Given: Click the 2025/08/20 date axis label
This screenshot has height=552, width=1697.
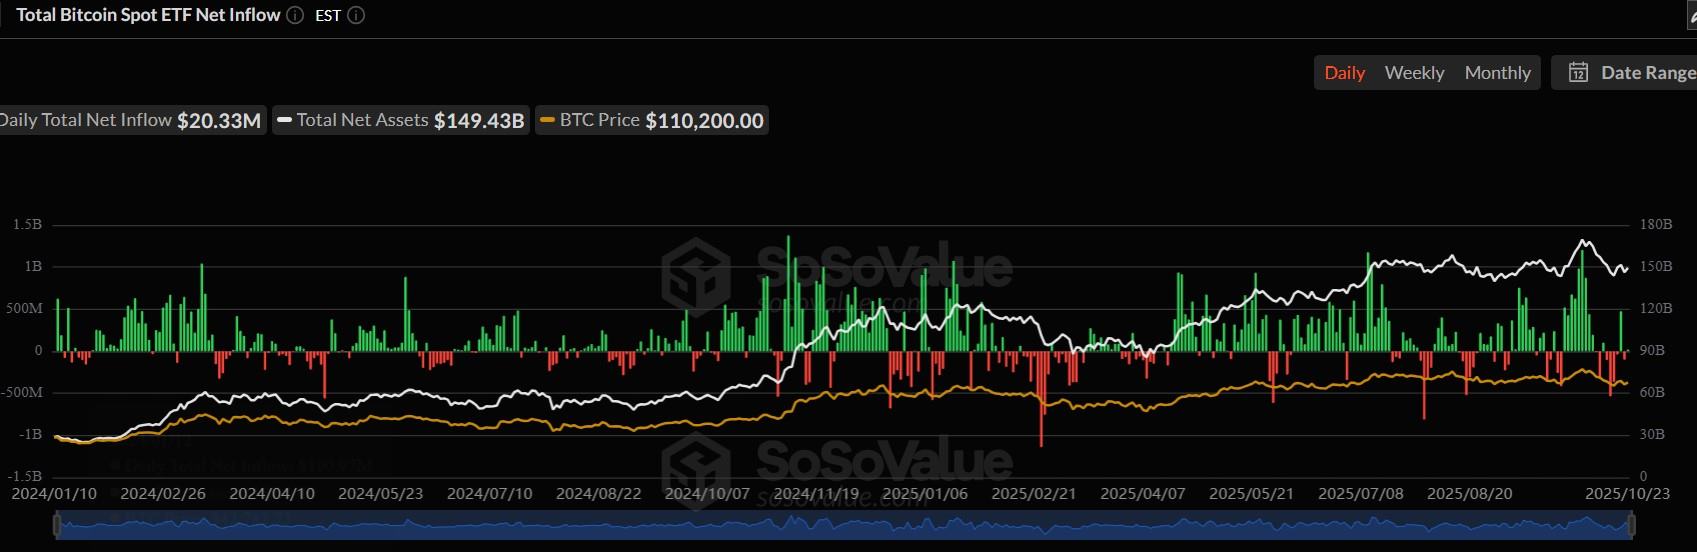Looking at the screenshot, I should pyautogui.click(x=1470, y=493).
